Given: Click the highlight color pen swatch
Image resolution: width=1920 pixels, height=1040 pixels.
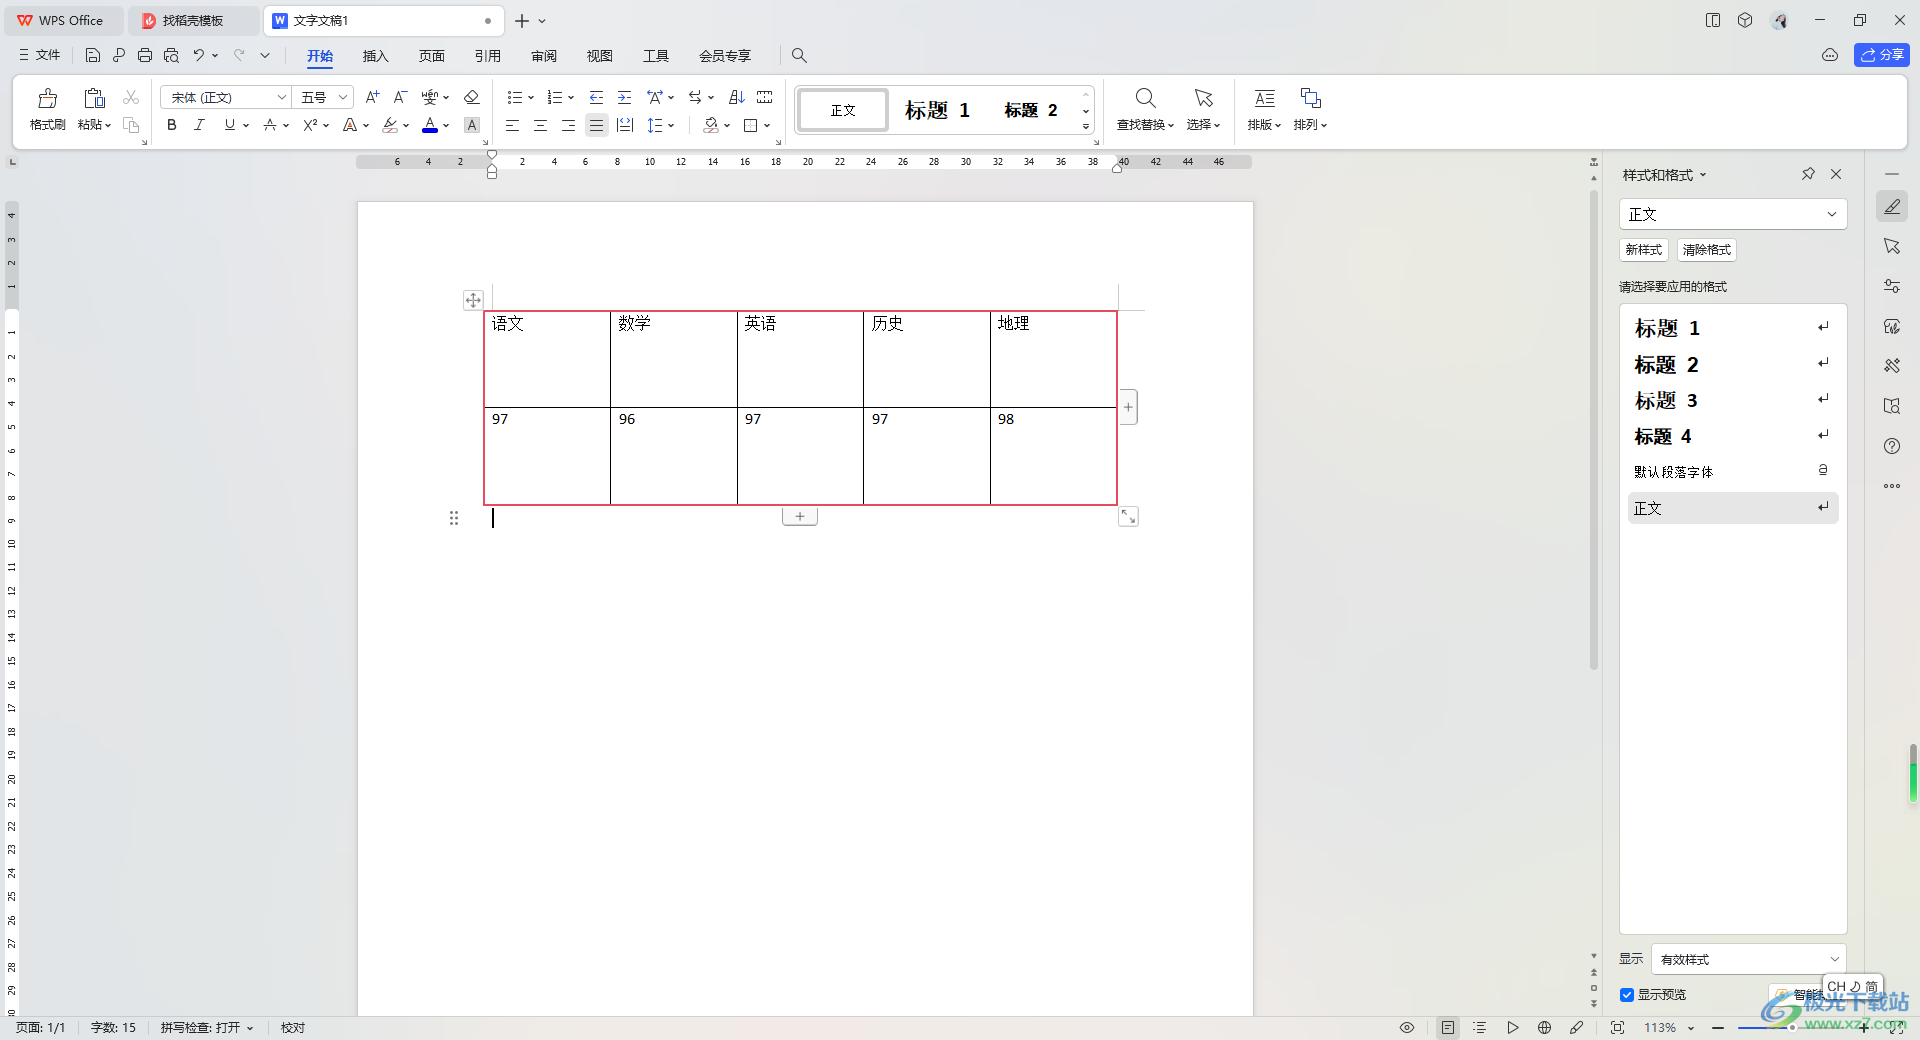Looking at the screenshot, I should [390, 125].
